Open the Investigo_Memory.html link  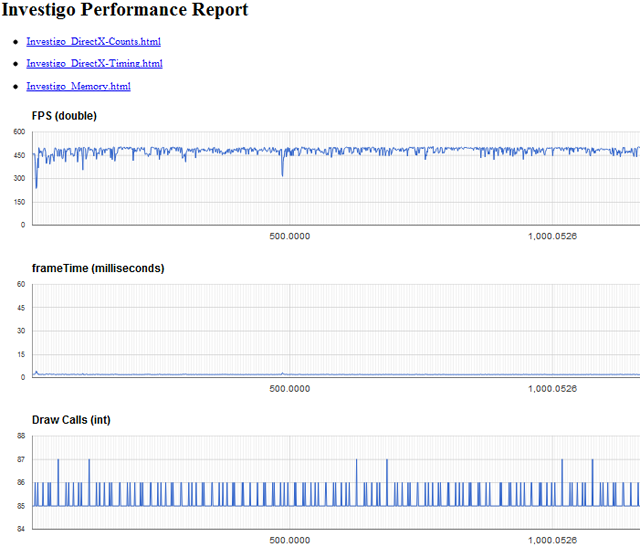pyautogui.click(x=78, y=86)
